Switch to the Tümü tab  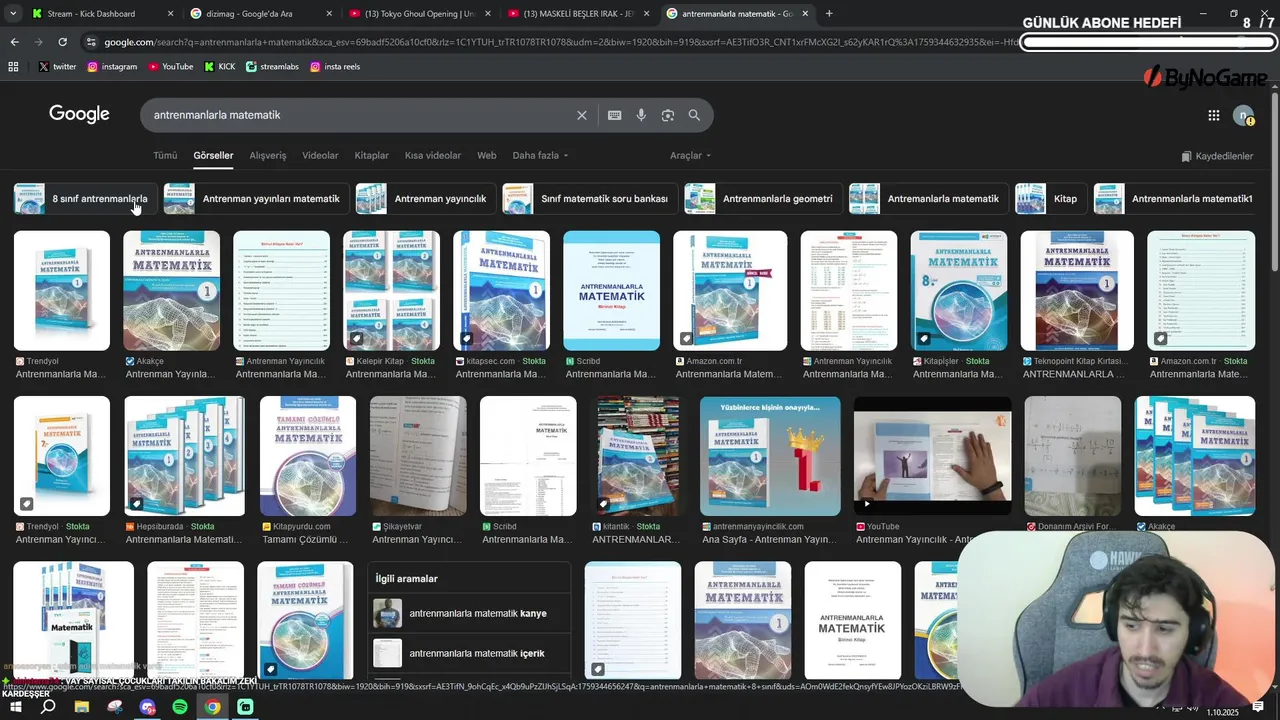click(165, 156)
